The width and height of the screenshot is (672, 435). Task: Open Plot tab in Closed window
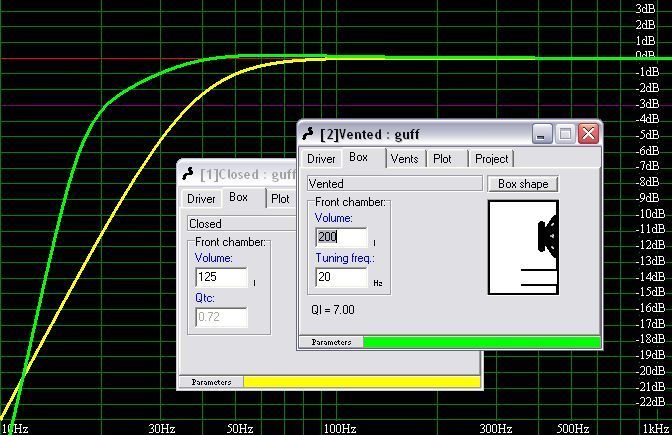(280, 199)
